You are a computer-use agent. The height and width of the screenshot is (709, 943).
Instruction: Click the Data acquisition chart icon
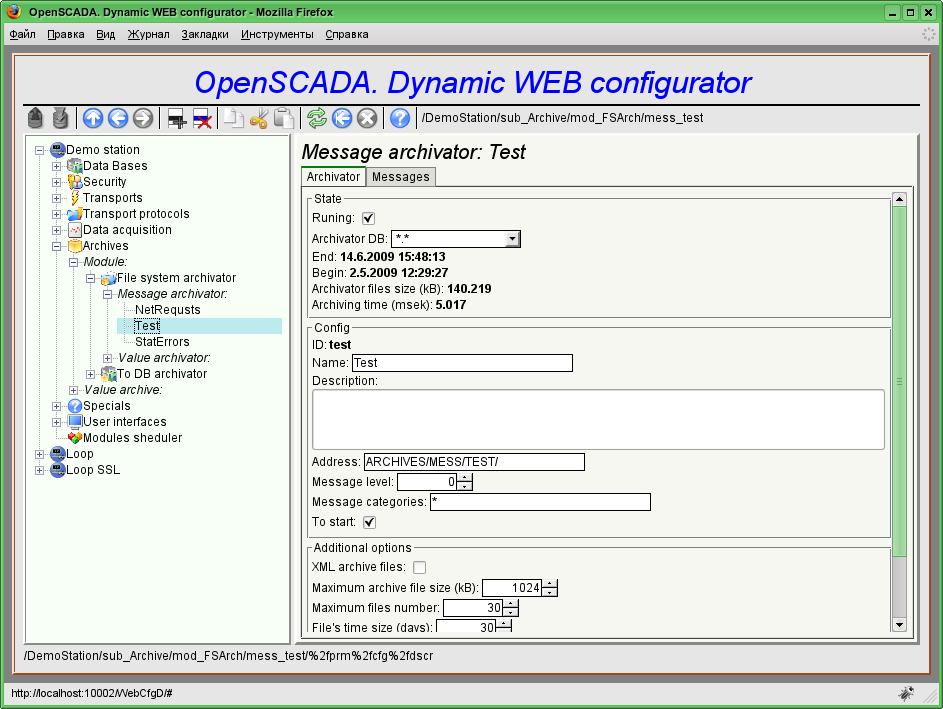pos(75,230)
